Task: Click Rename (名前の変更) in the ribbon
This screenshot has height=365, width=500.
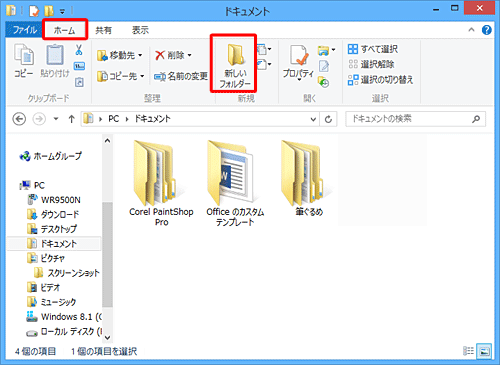Action: 181,76
